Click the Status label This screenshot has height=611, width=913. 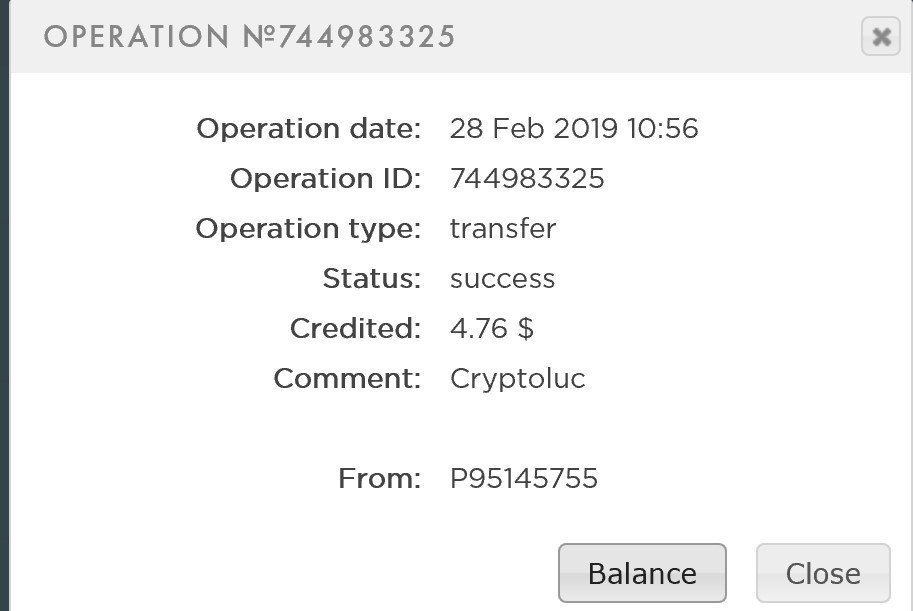click(371, 279)
